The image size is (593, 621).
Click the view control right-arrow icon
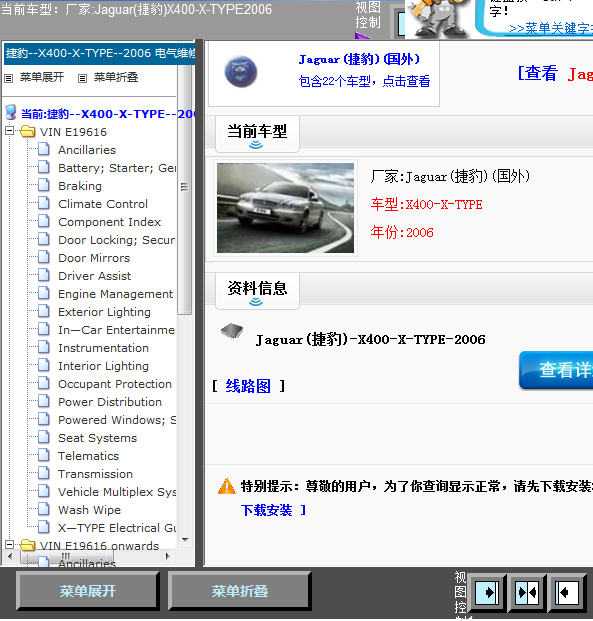tap(487, 592)
